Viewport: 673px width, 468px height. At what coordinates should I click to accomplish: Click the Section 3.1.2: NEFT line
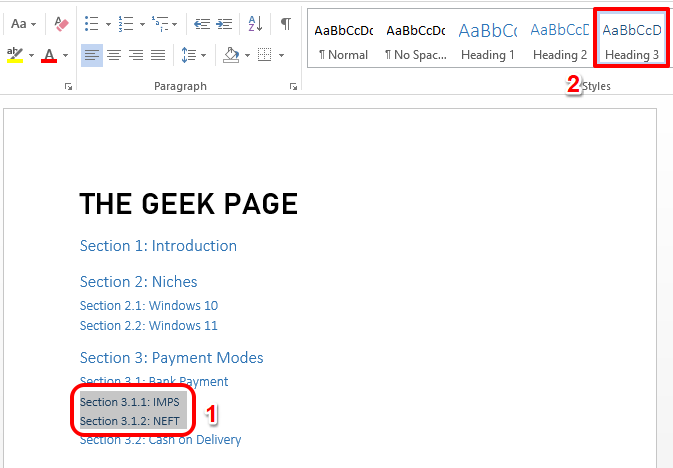(x=130, y=421)
